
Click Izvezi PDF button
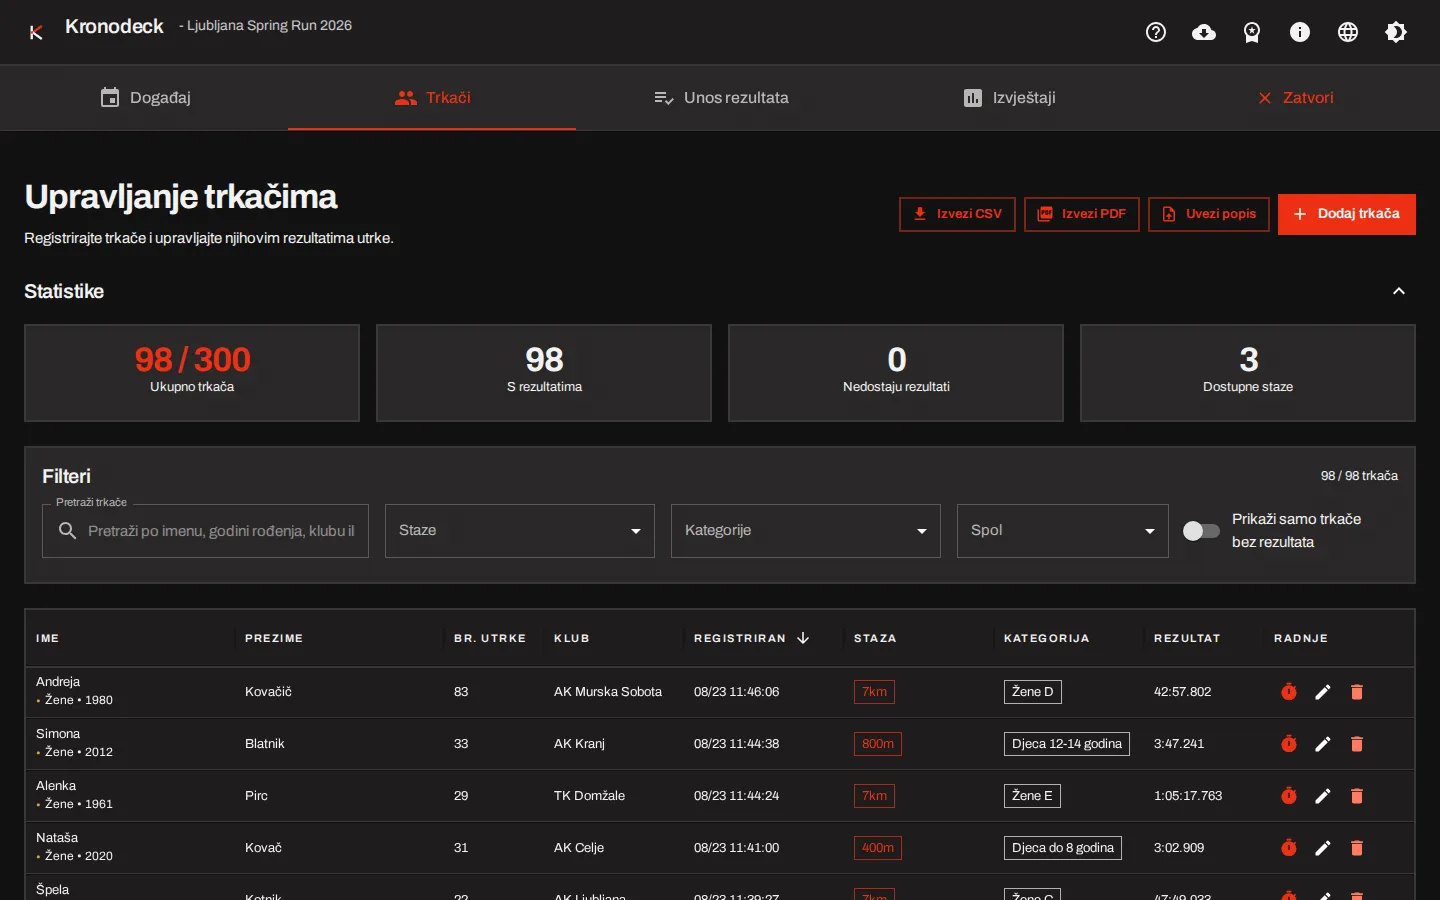[x=1082, y=214]
